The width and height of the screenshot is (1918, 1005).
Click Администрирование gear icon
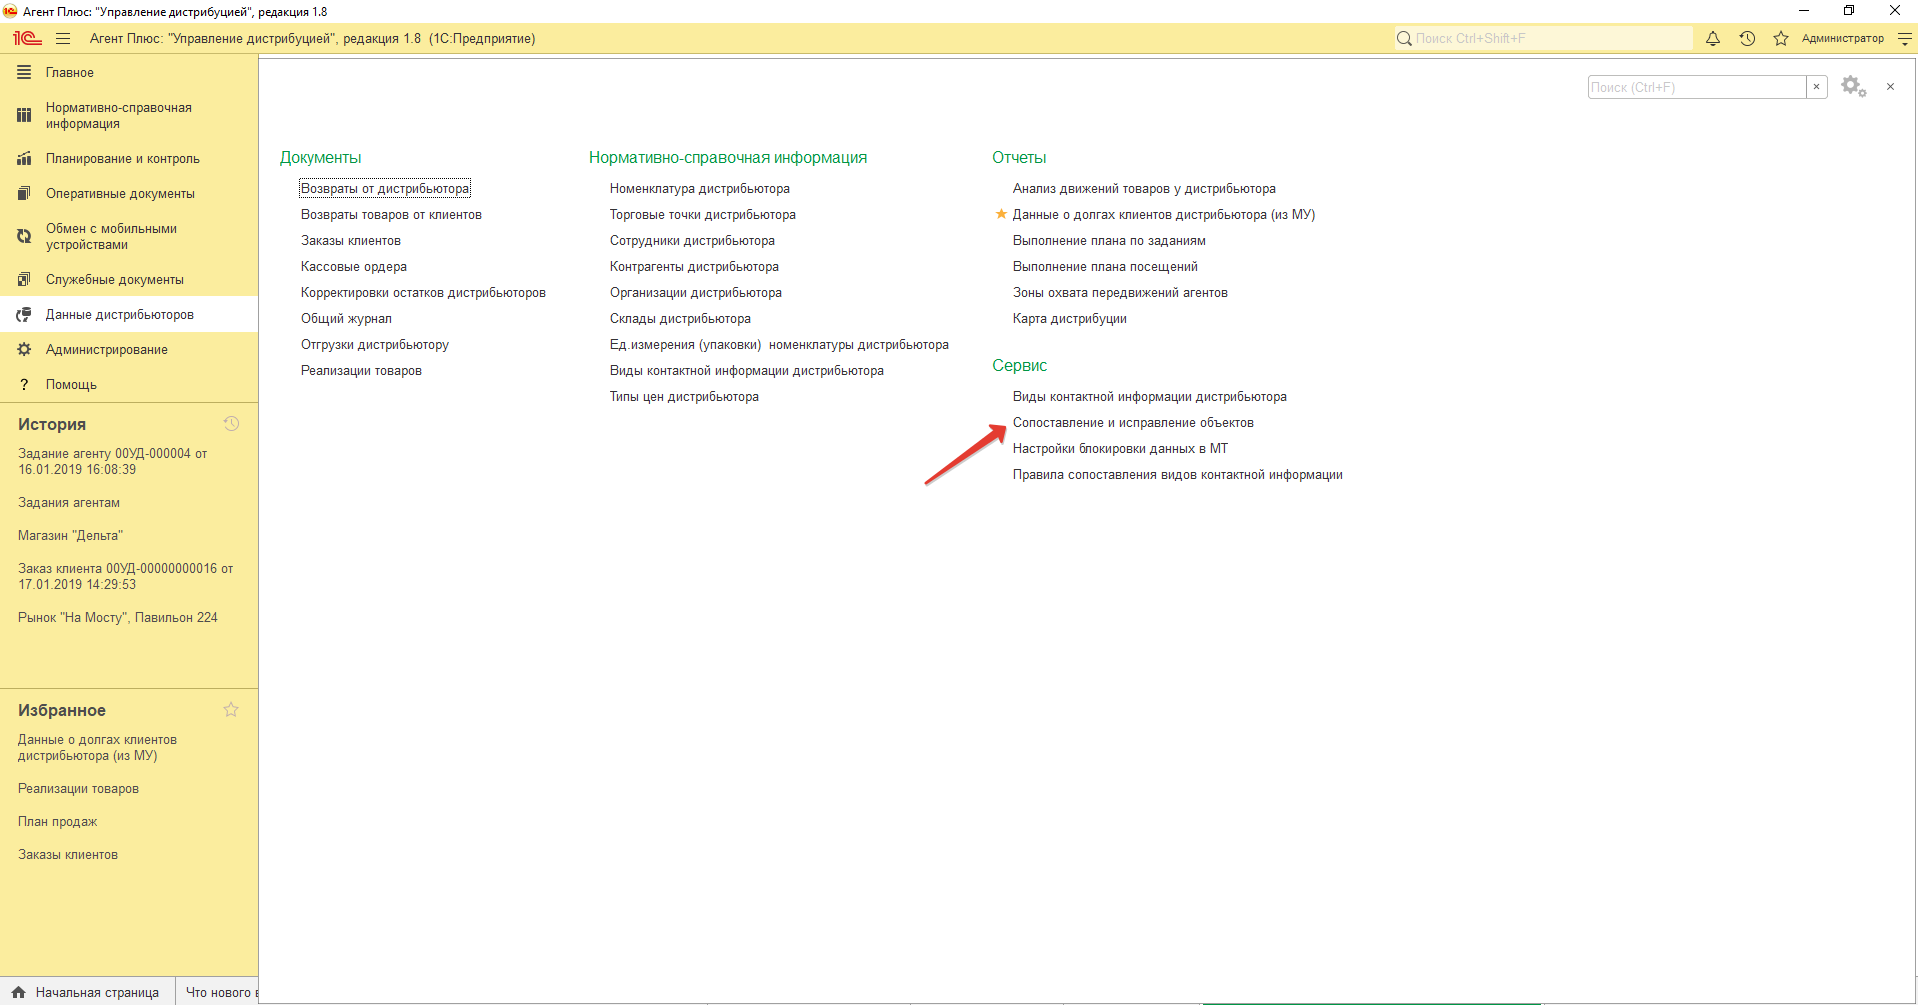[24, 349]
